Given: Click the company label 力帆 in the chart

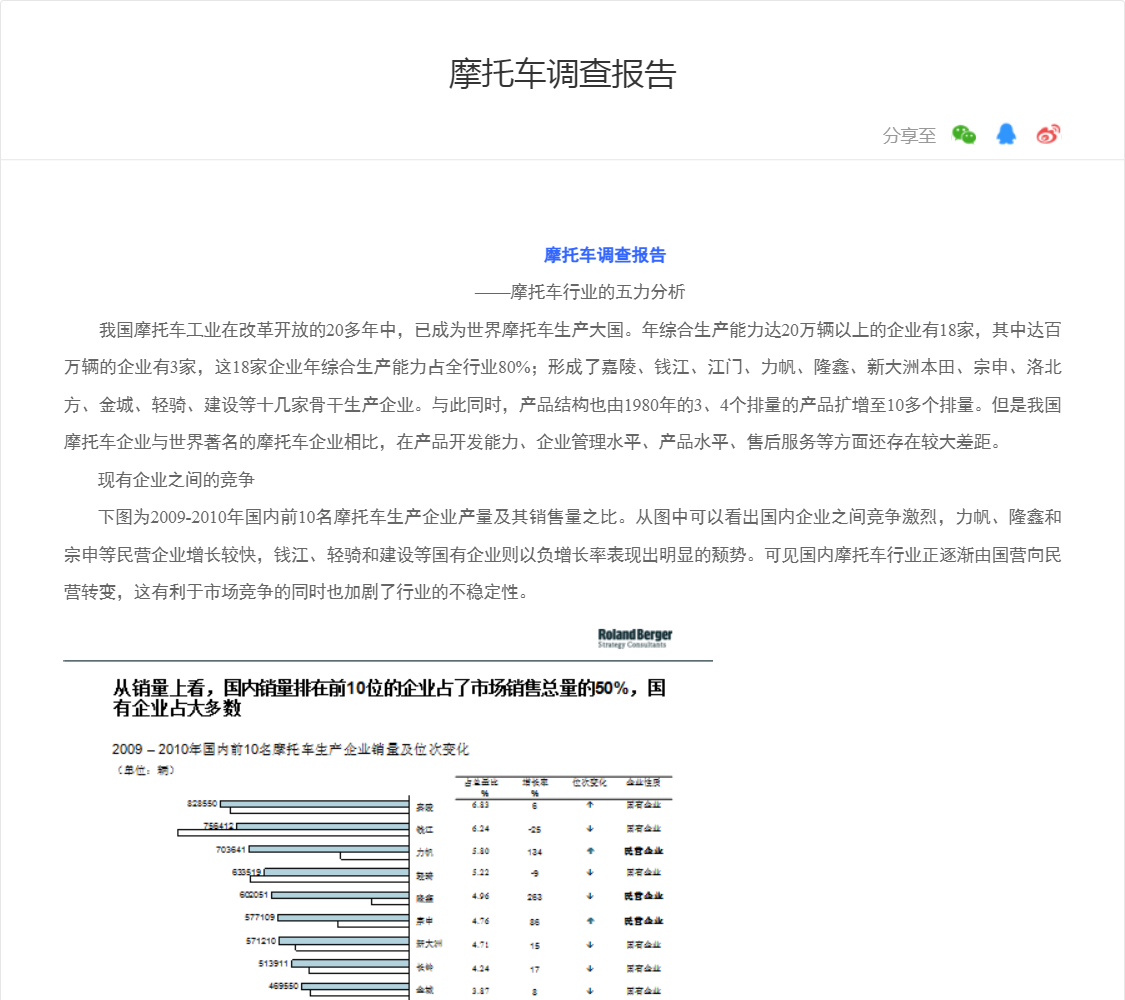Looking at the screenshot, I should point(425,853).
